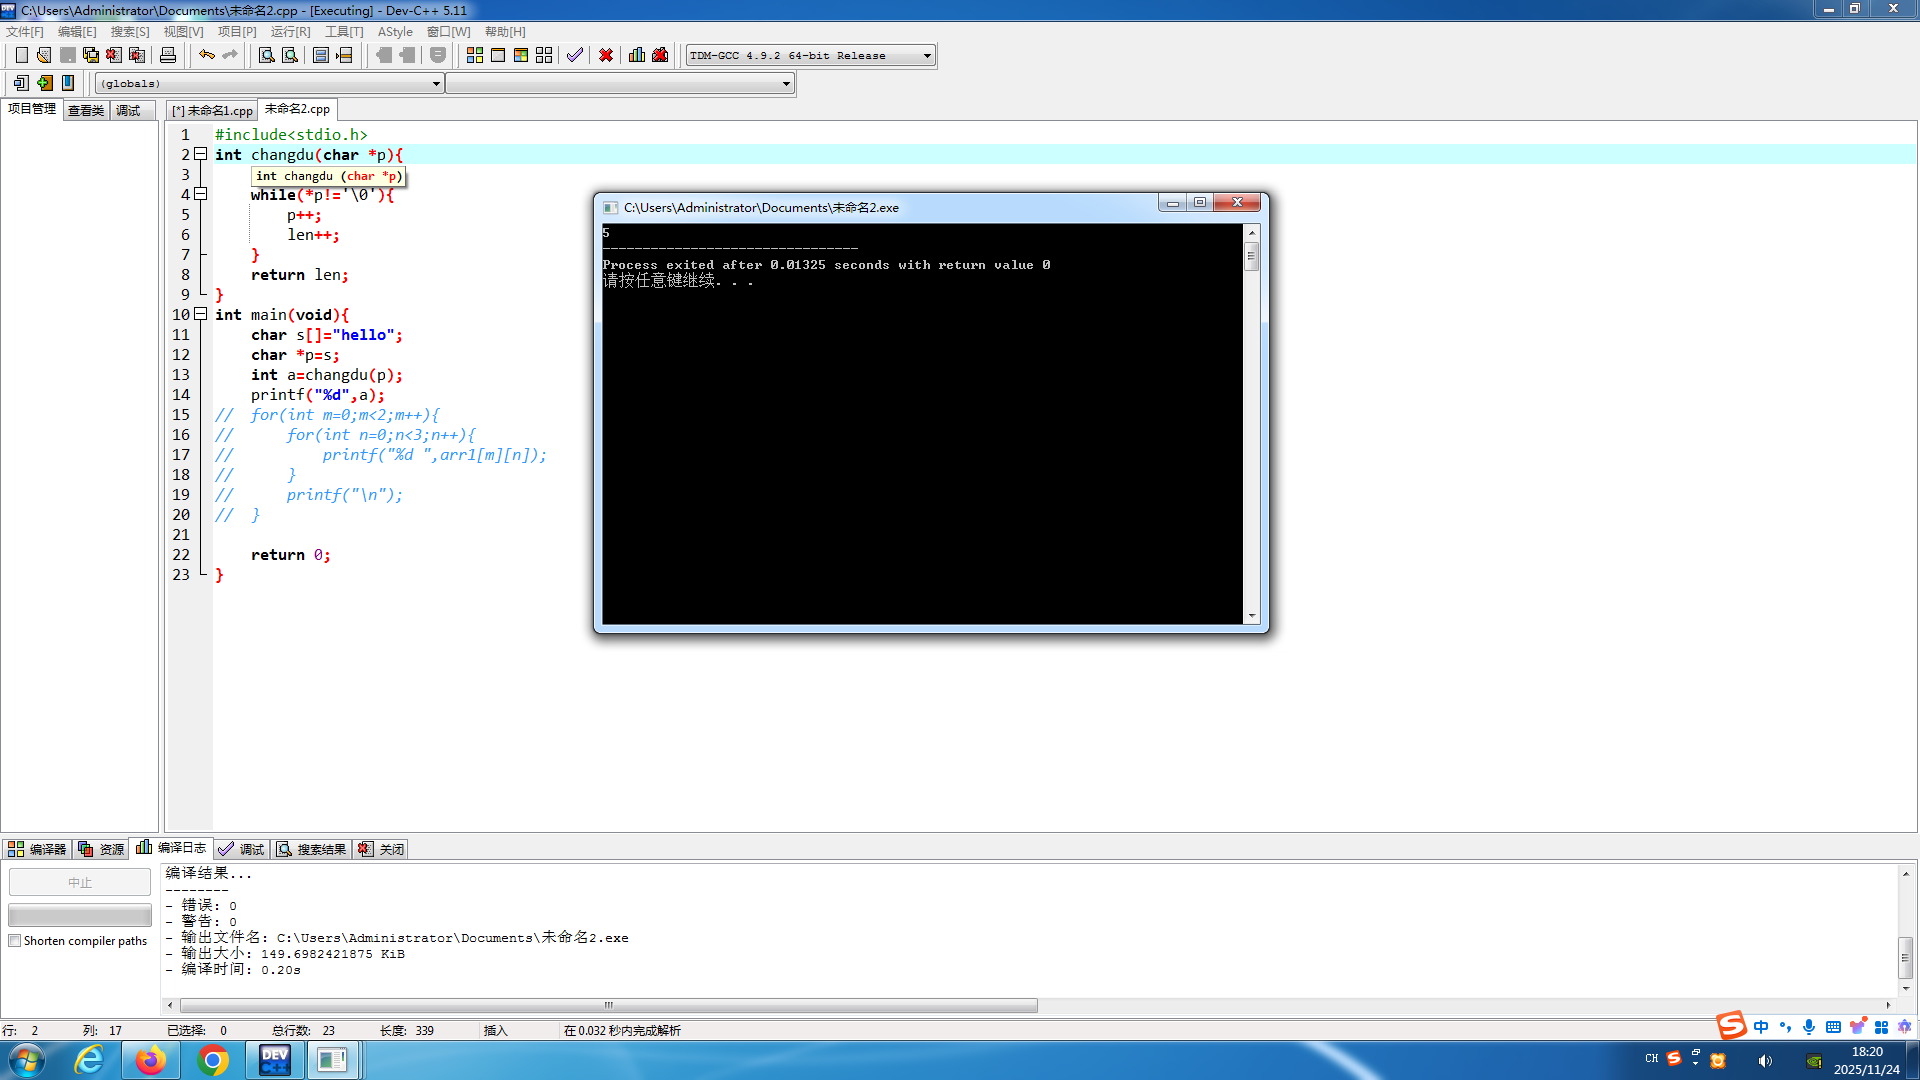Collapse the main function fold at line 10
The height and width of the screenshot is (1080, 1920).
coord(200,314)
